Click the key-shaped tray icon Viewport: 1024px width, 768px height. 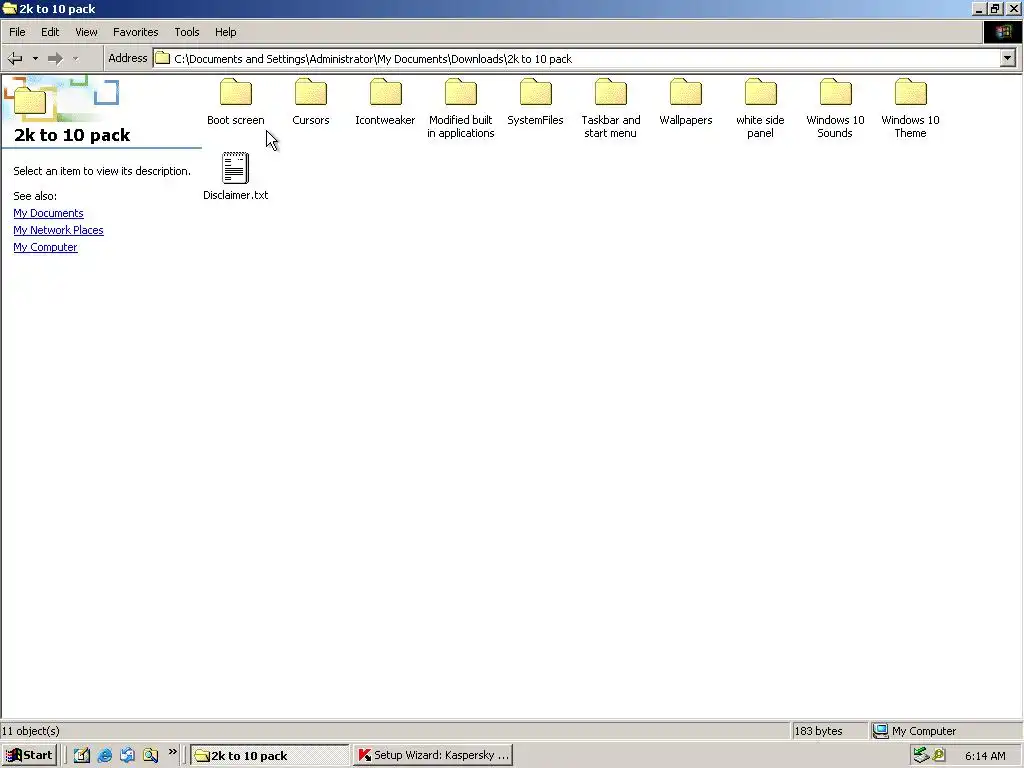[939, 755]
